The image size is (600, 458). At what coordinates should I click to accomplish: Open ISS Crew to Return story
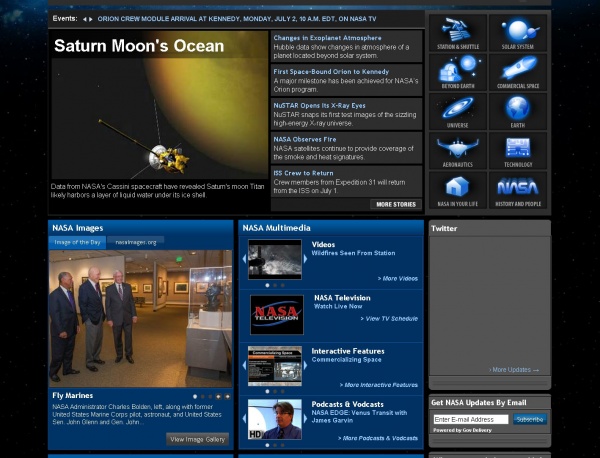303,173
